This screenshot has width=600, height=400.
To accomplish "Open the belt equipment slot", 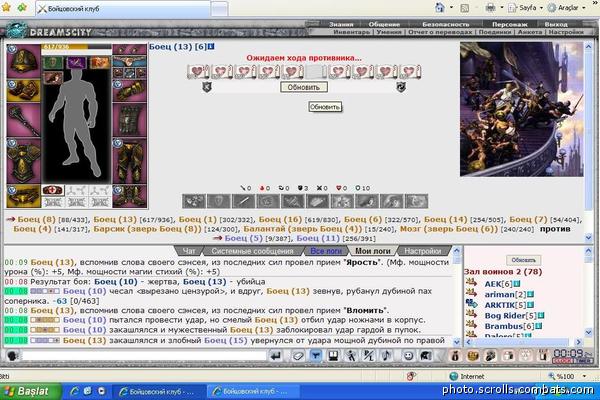I will point(23,196).
